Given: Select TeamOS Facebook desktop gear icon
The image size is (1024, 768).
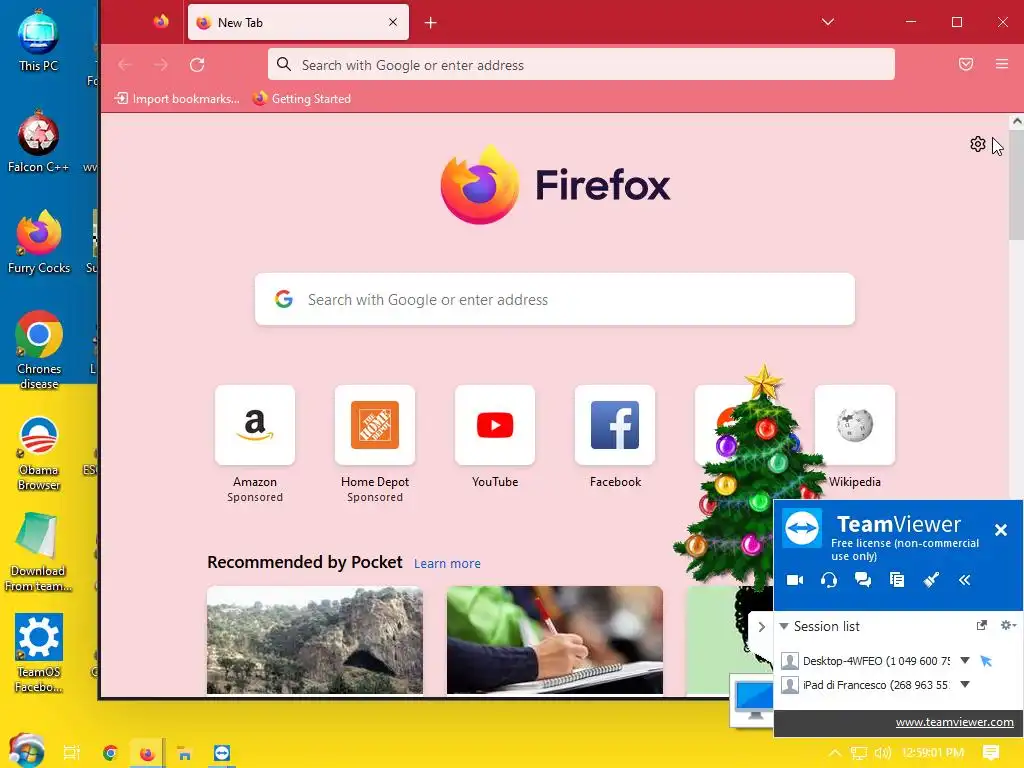Looking at the screenshot, I should coord(39,653).
